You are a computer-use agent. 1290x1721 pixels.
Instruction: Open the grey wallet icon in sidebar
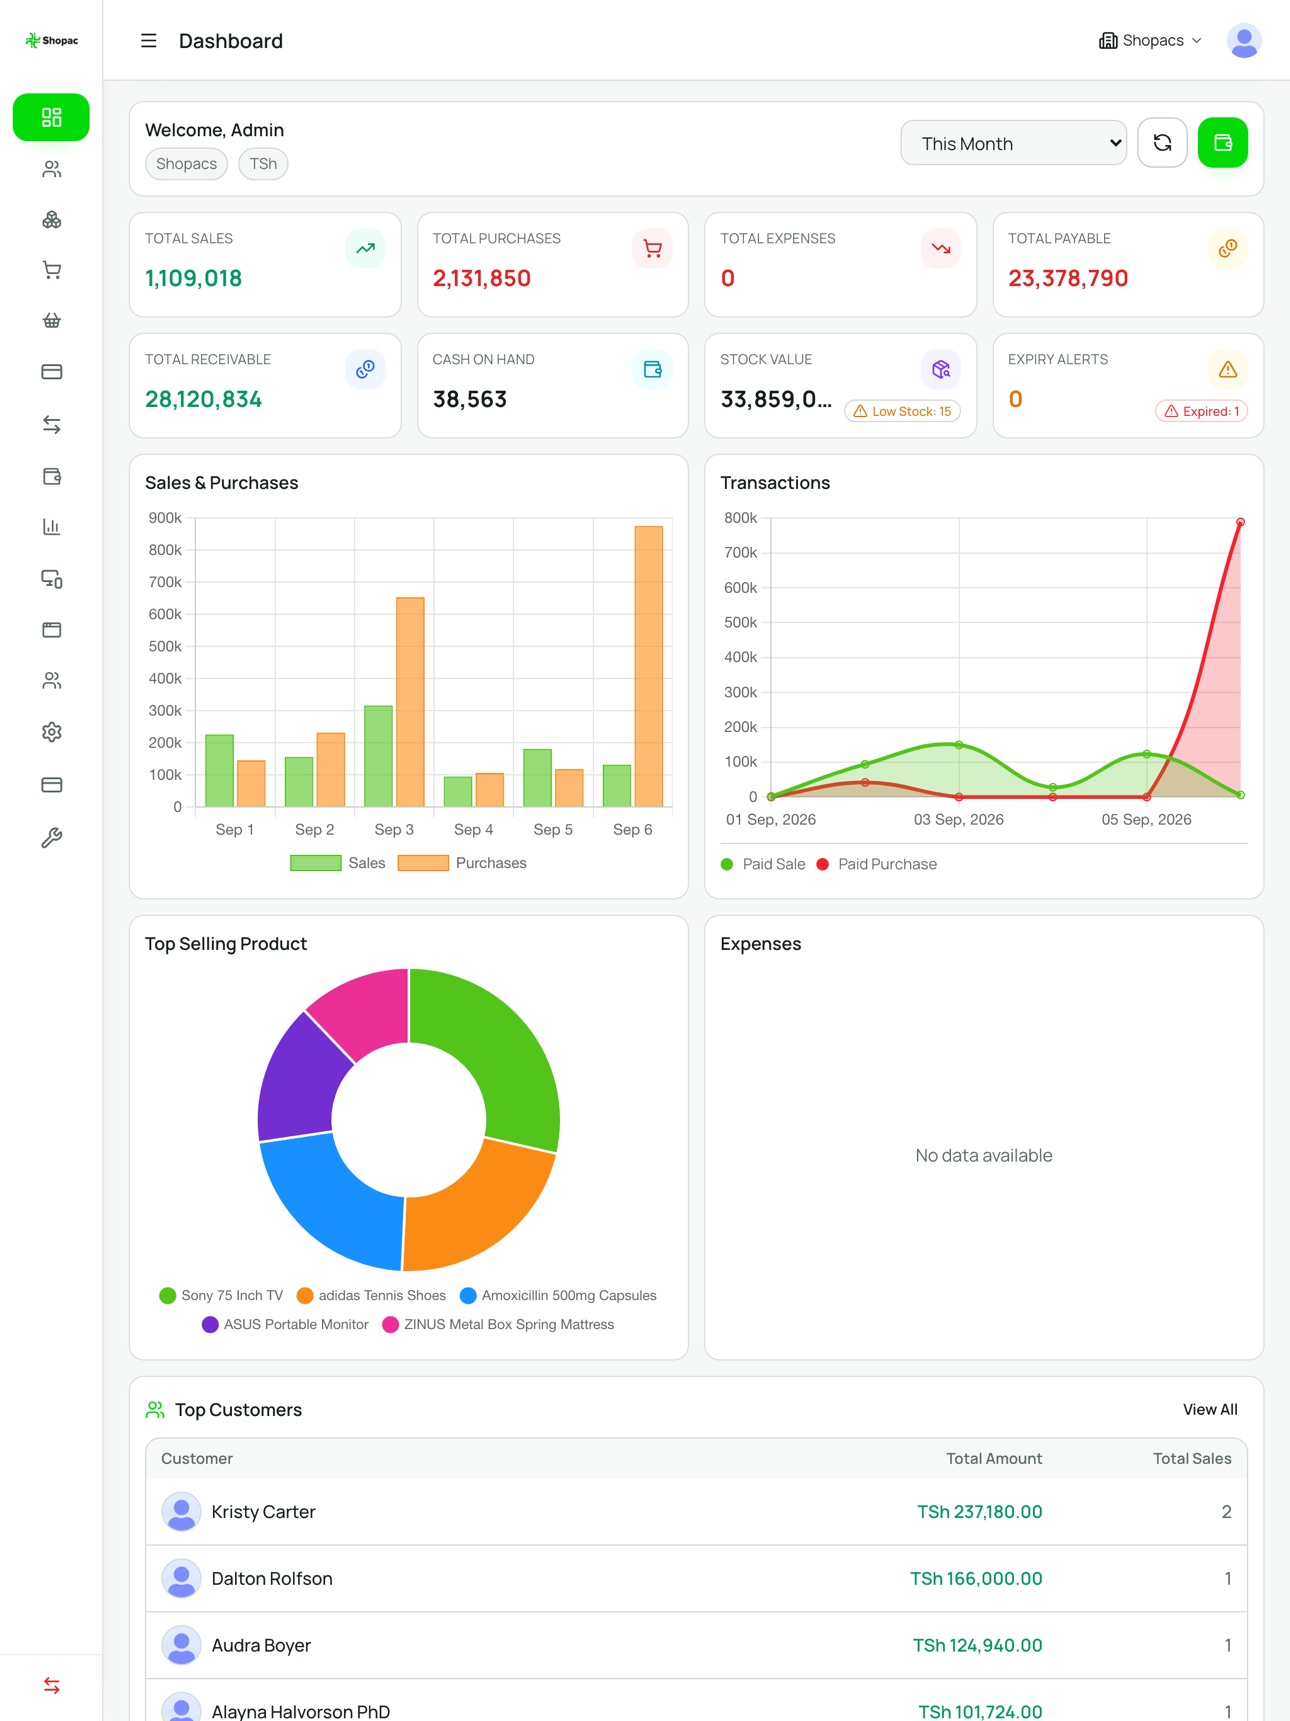(52, 476)
